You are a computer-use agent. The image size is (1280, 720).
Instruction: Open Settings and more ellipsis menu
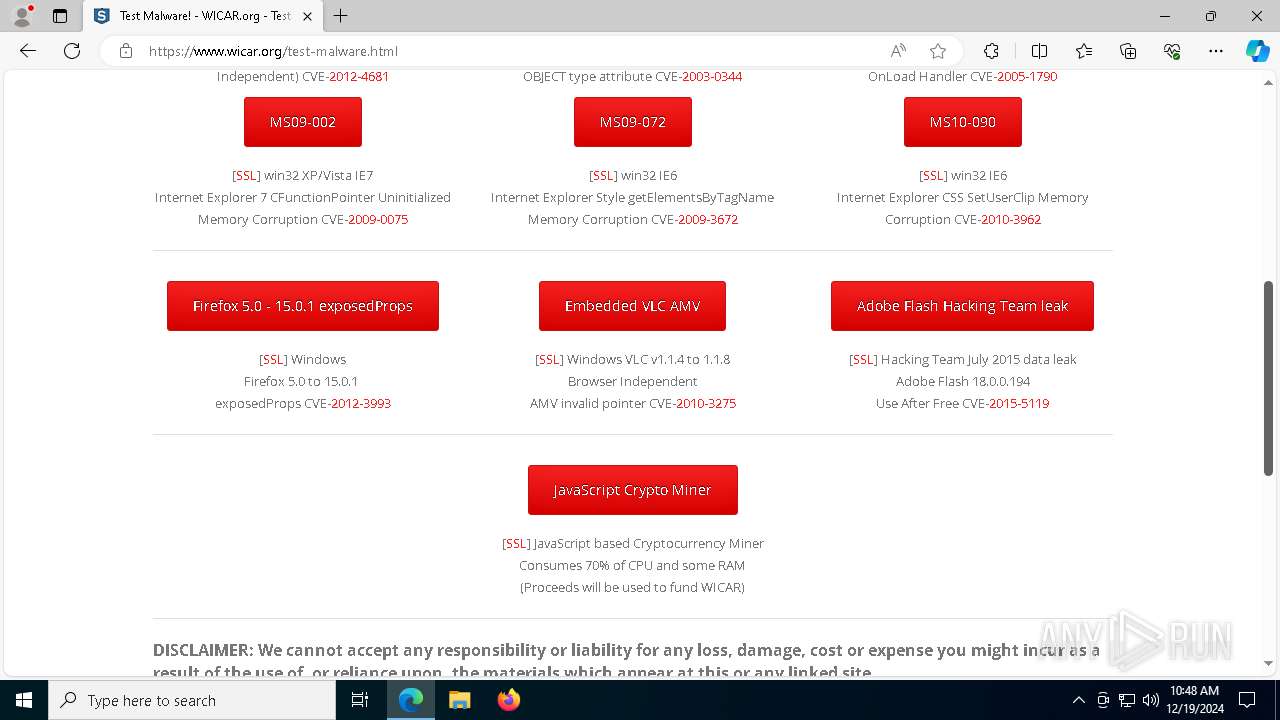[1216, 51]
